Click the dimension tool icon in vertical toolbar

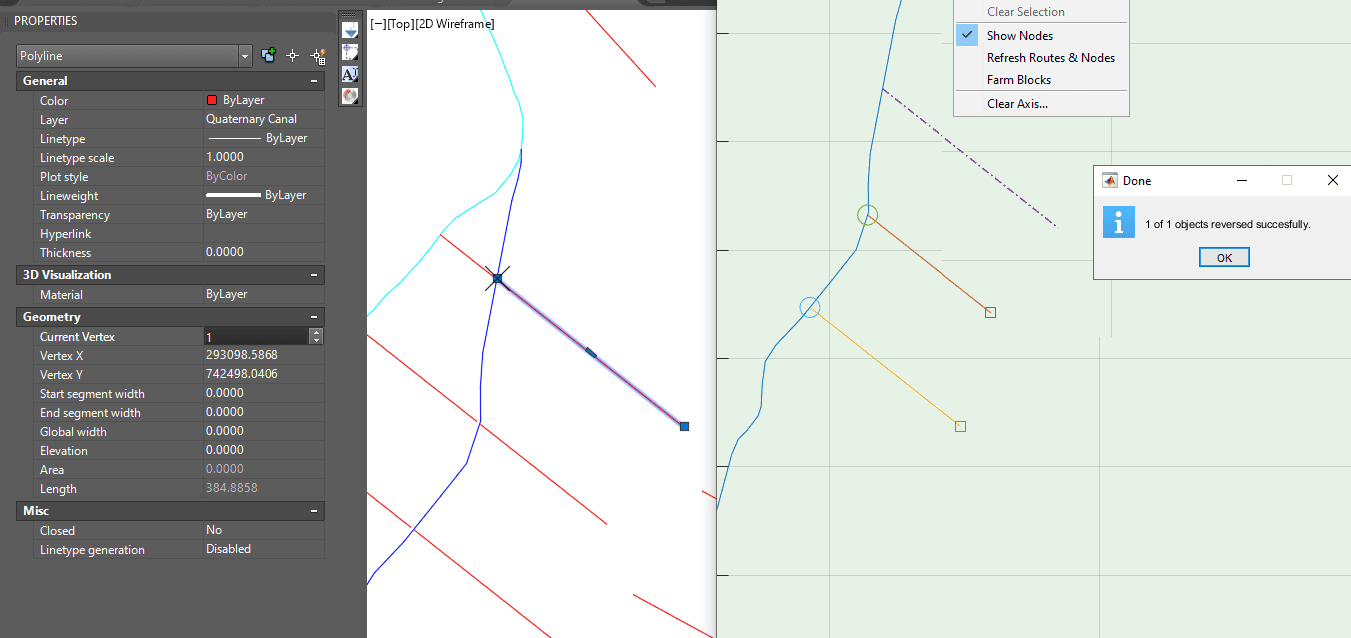point(350,53)
